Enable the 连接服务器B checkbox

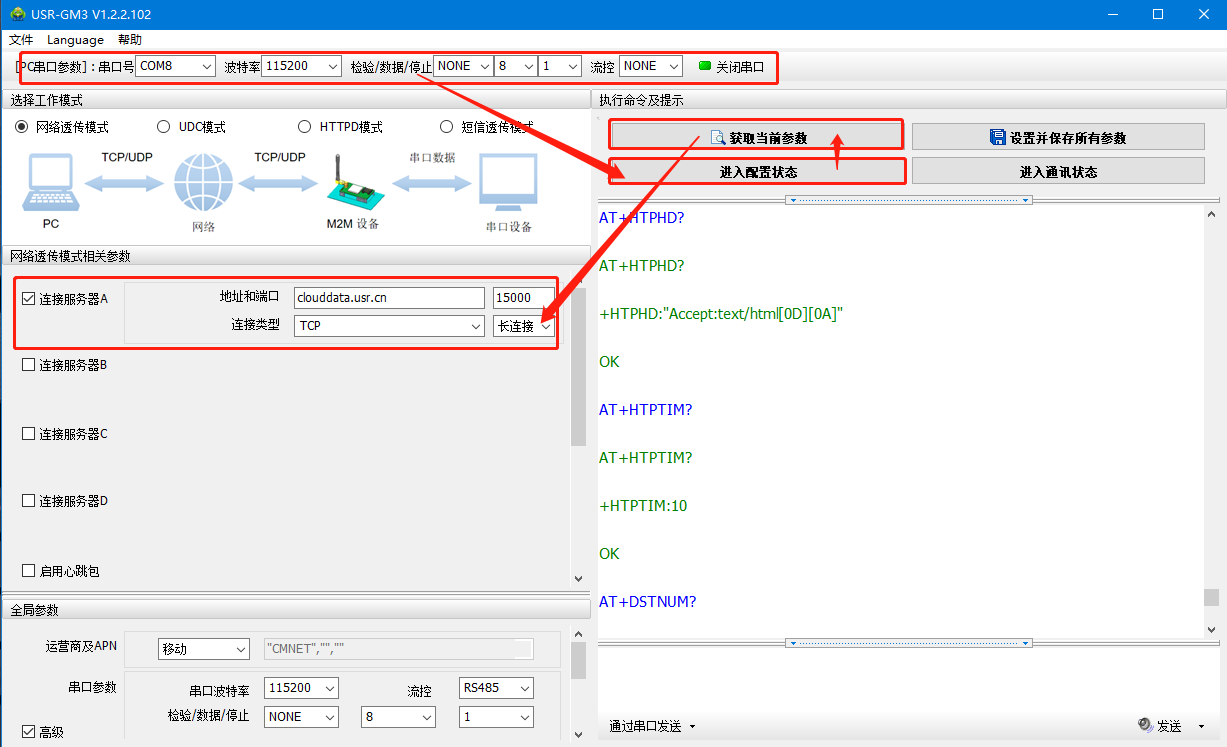29,365
